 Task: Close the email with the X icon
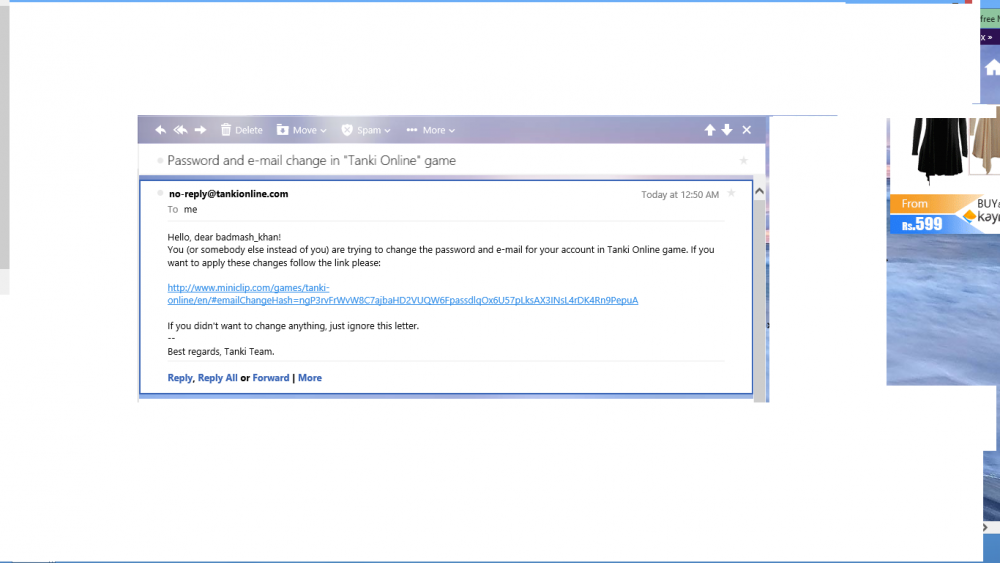[746, 130]
